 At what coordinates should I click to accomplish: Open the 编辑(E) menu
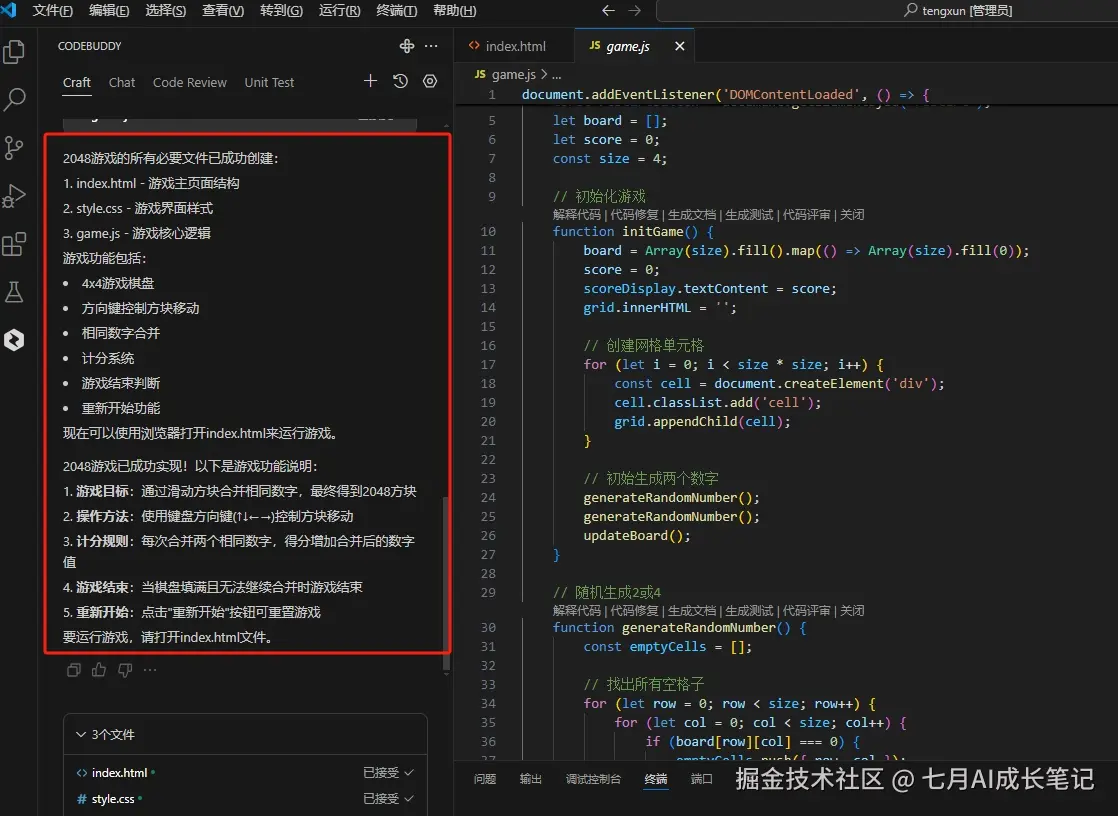[x=109, y=10]
